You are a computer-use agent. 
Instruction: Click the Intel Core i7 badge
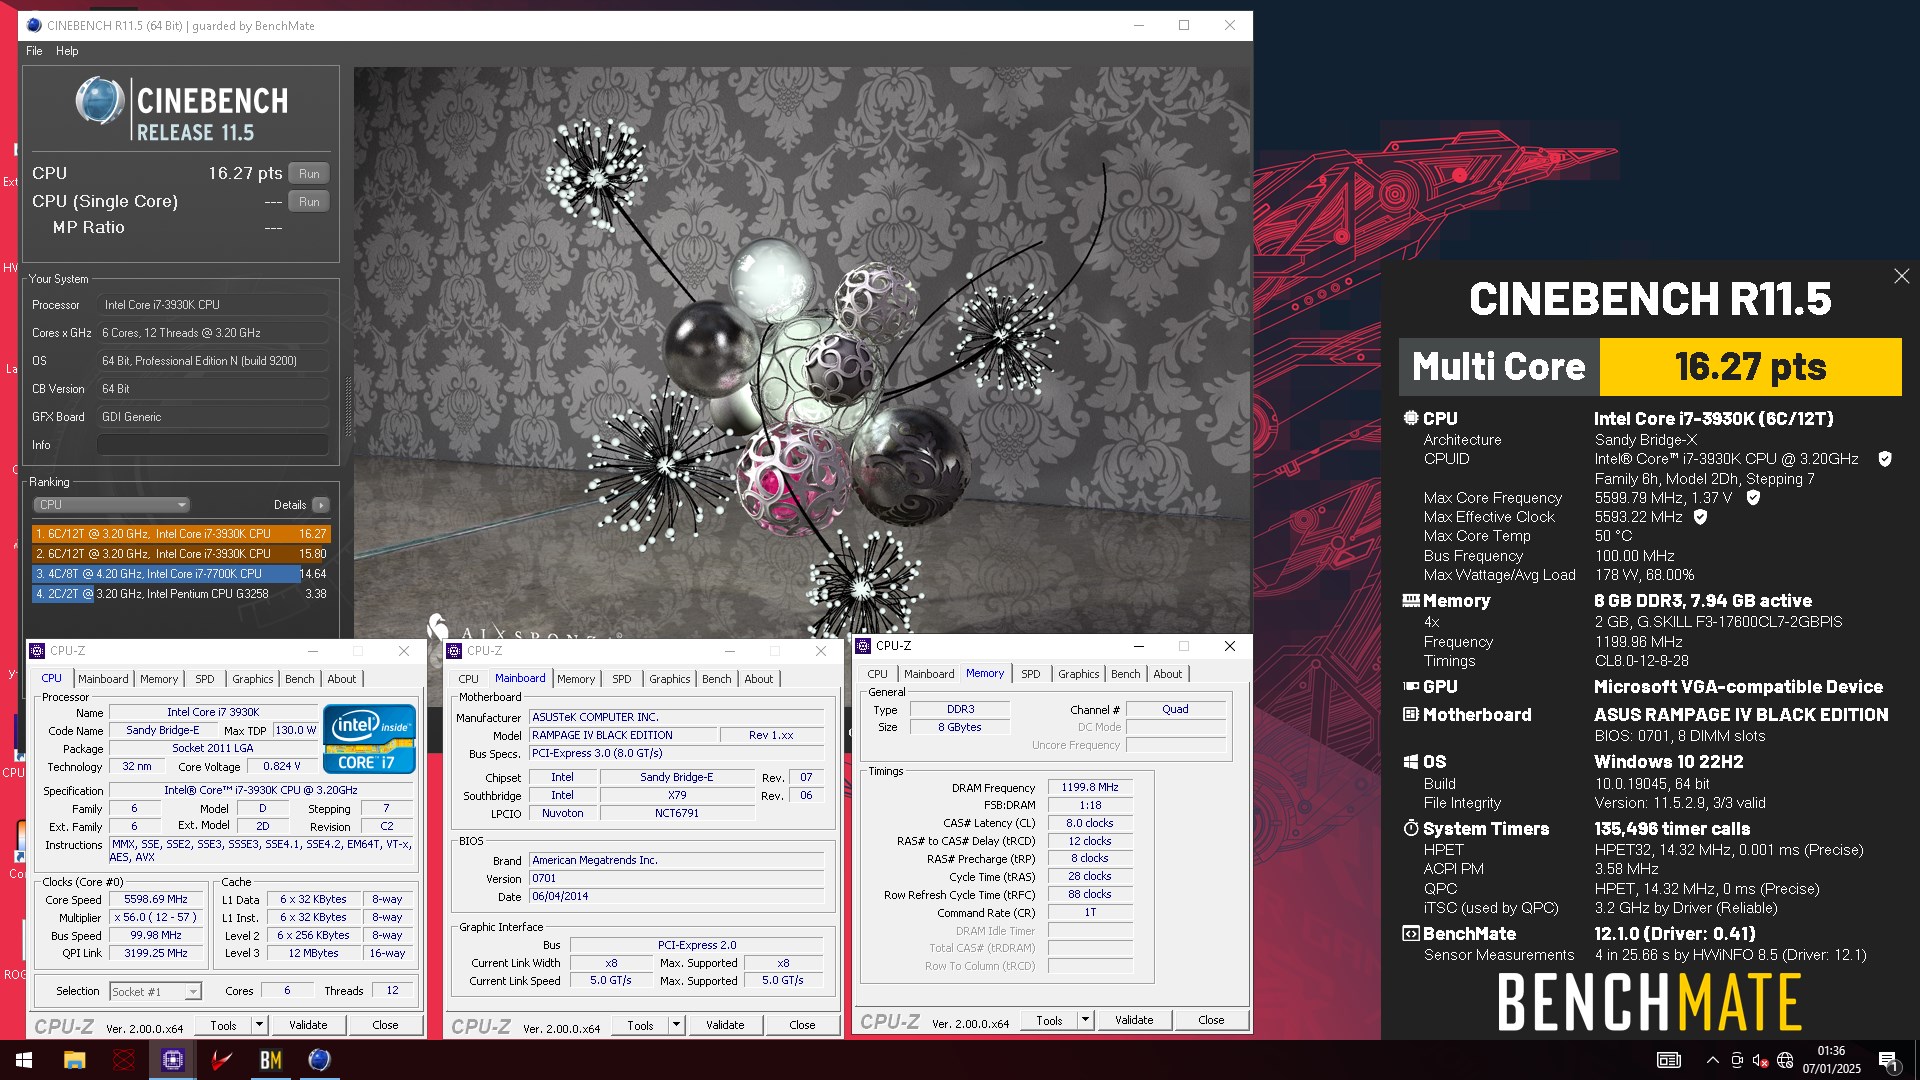(x=369, y=739)
